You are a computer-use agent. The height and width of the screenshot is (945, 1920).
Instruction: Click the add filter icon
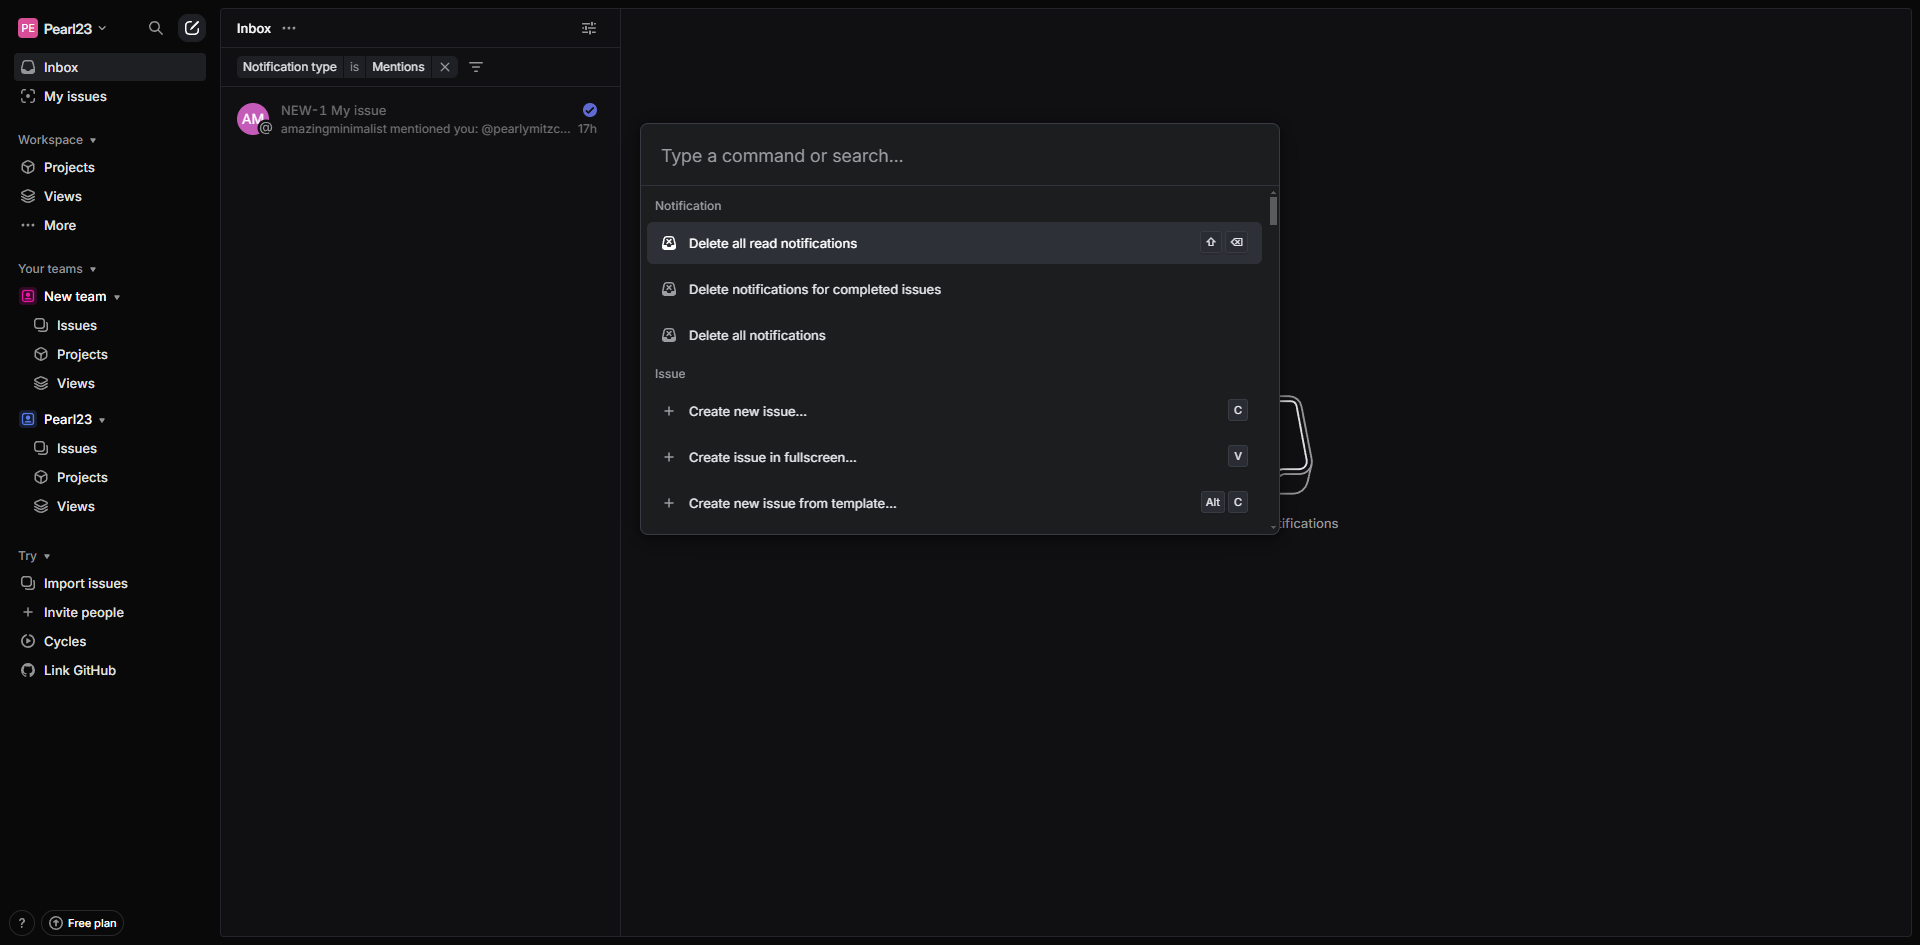click(476, 67)
